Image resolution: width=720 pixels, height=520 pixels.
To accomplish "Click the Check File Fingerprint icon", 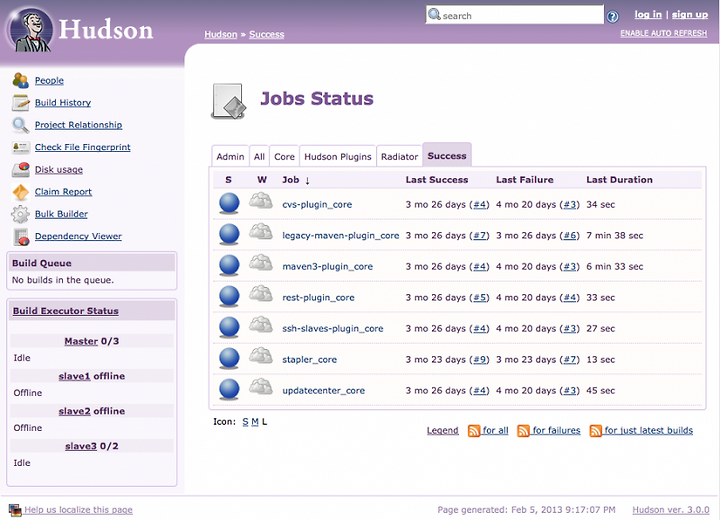I will tap(21, 147).
